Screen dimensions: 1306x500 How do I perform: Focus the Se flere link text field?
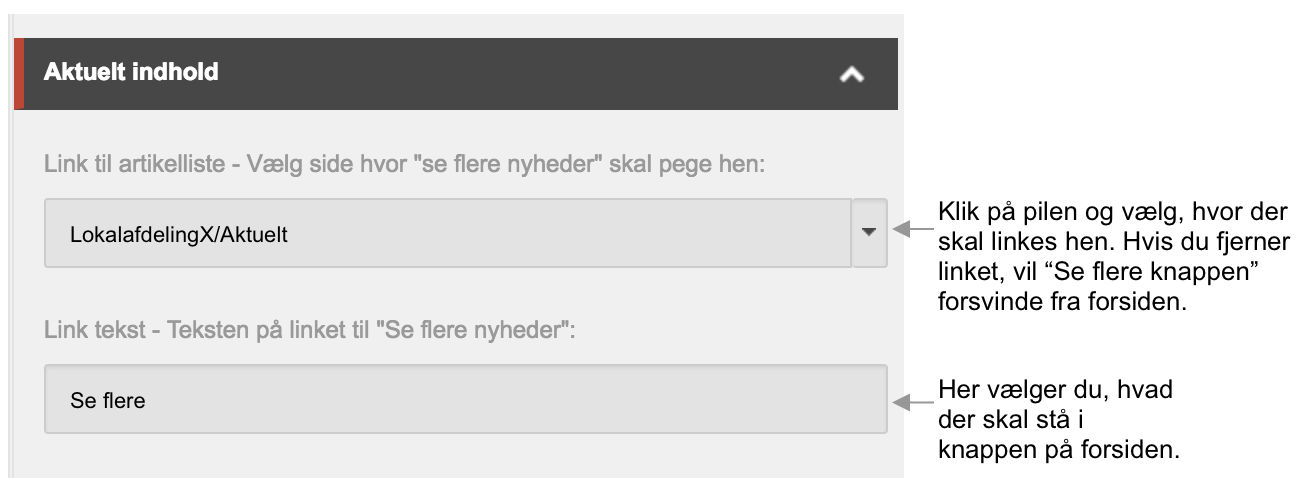pos(465,400)
